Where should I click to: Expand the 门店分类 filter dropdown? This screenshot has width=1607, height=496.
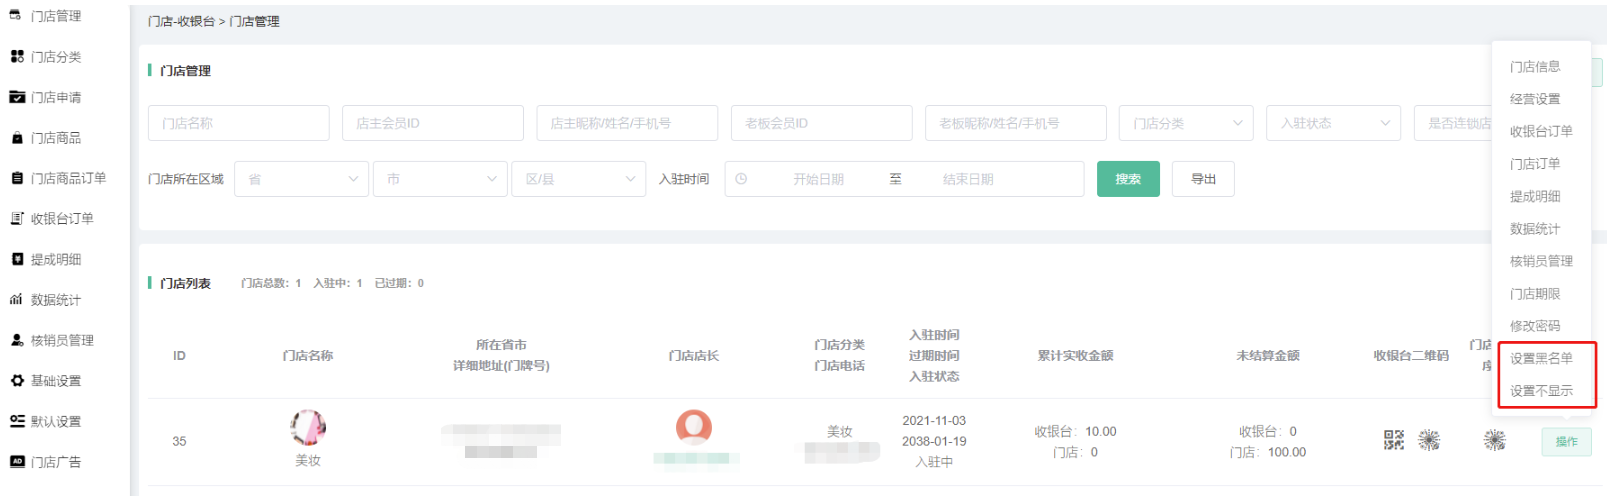(1185, 123)
